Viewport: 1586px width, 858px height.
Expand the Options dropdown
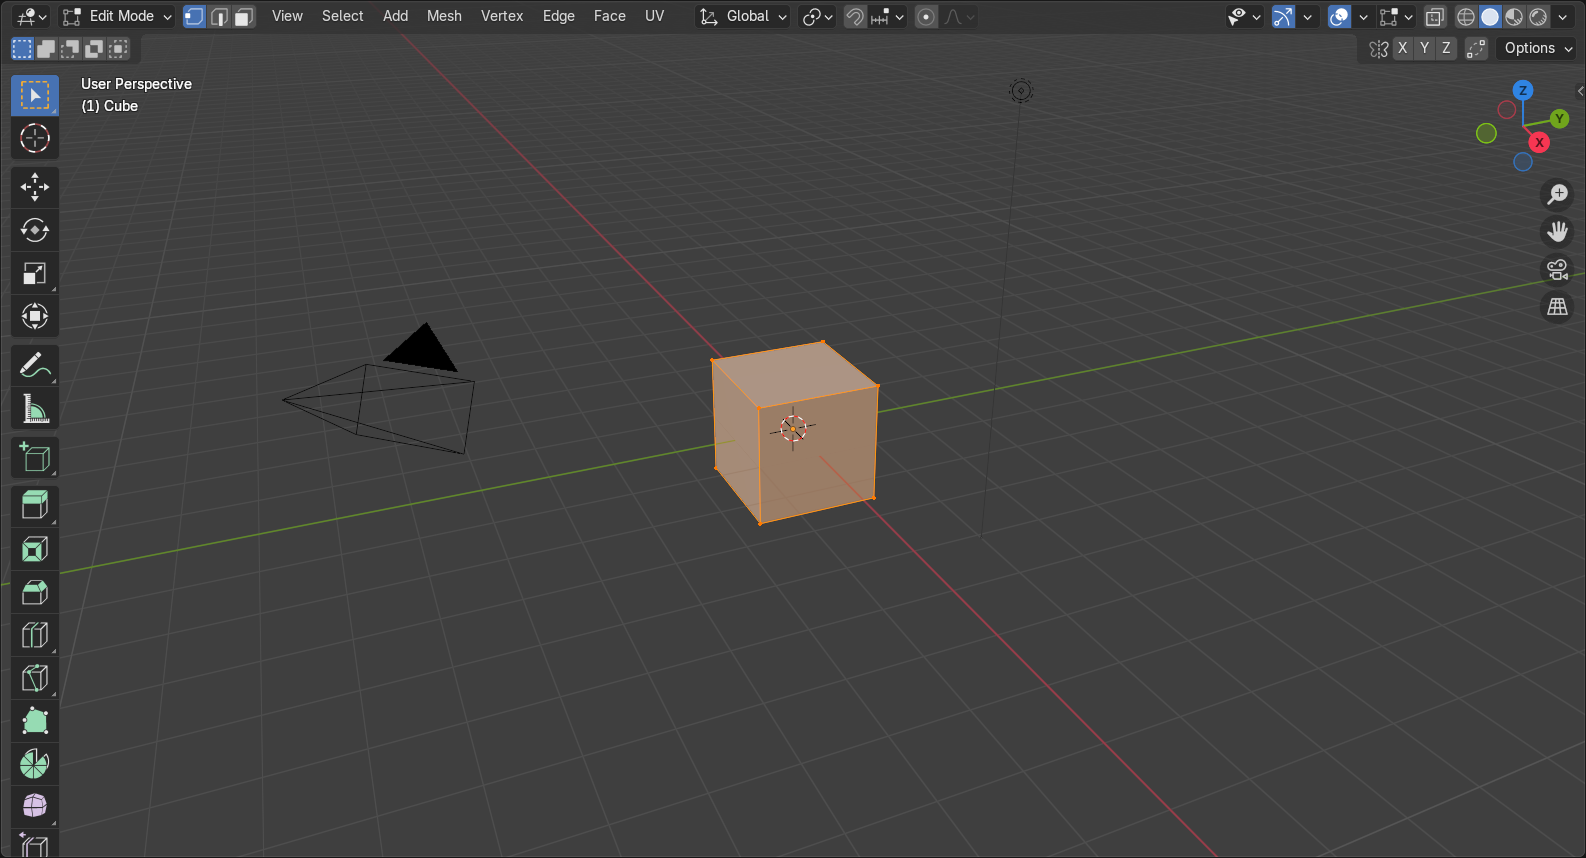coord(1537,48)
